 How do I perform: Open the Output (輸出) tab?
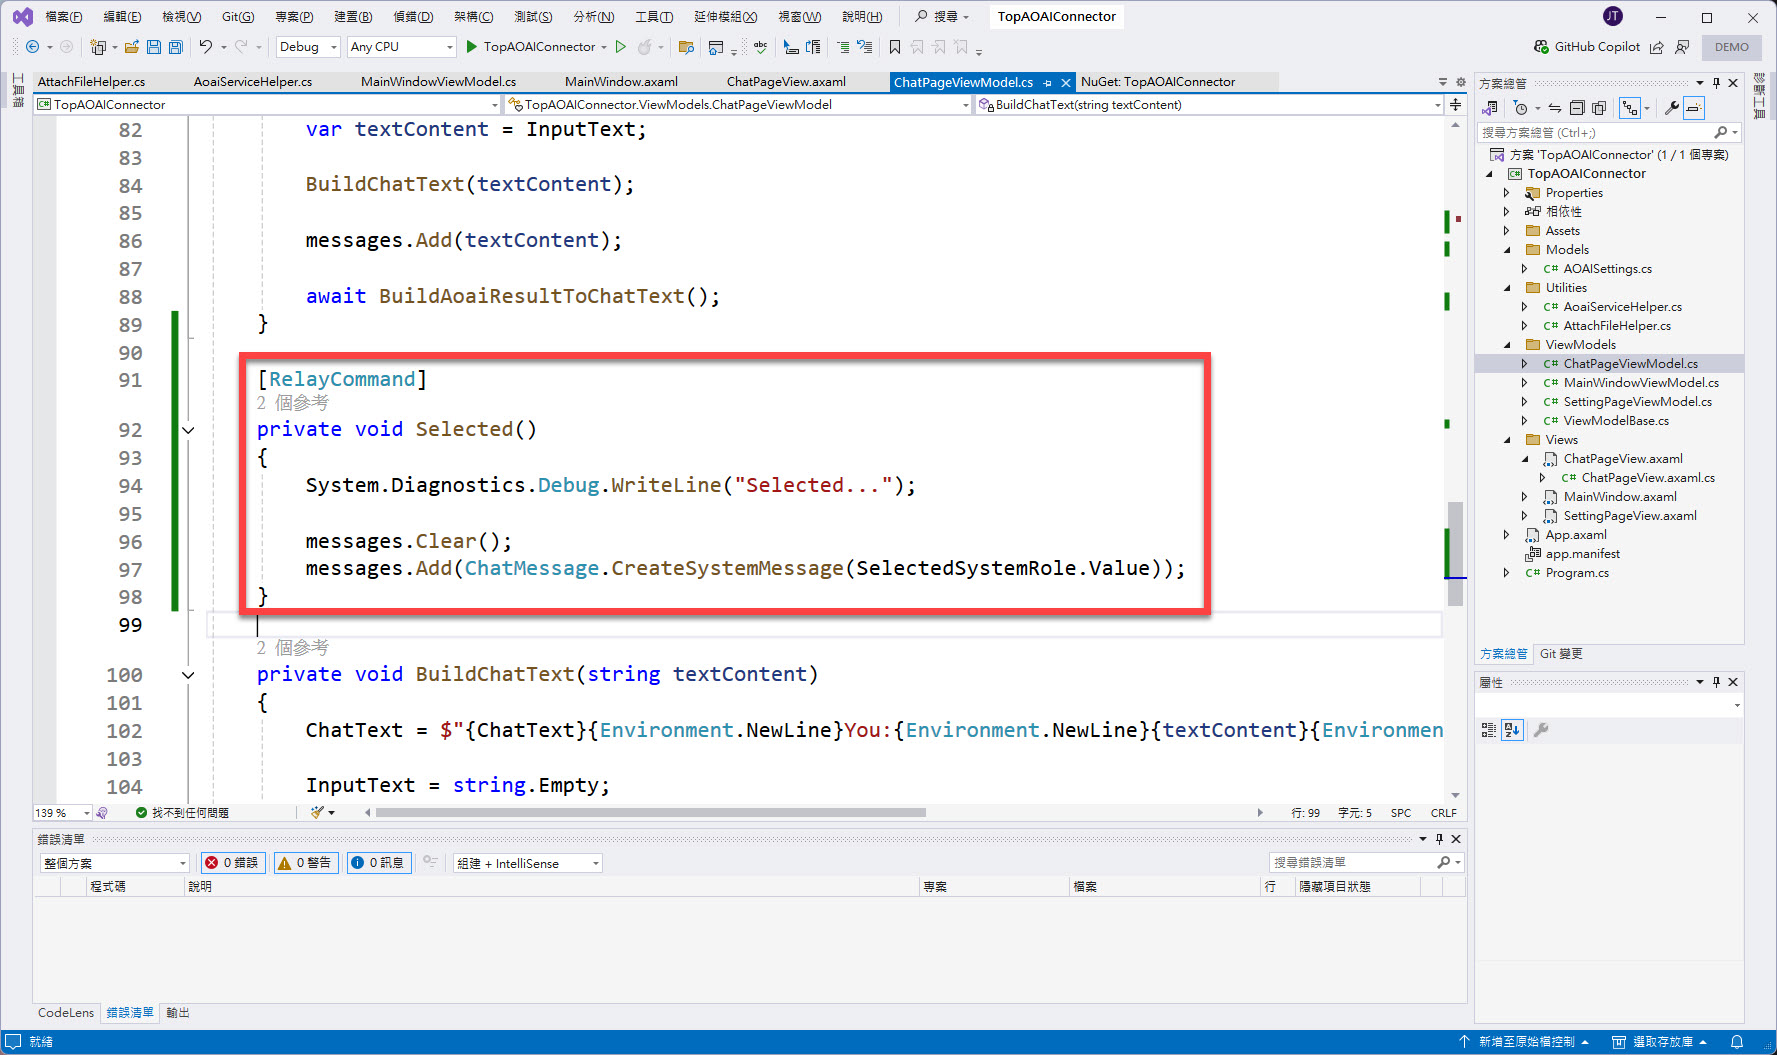pyautogui.click(x=178, y=1013)
